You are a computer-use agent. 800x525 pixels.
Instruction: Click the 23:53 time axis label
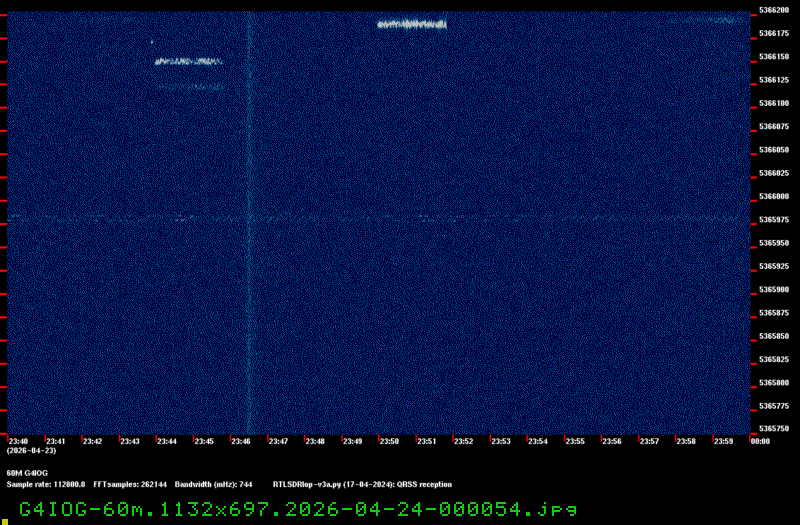point(501,441)
